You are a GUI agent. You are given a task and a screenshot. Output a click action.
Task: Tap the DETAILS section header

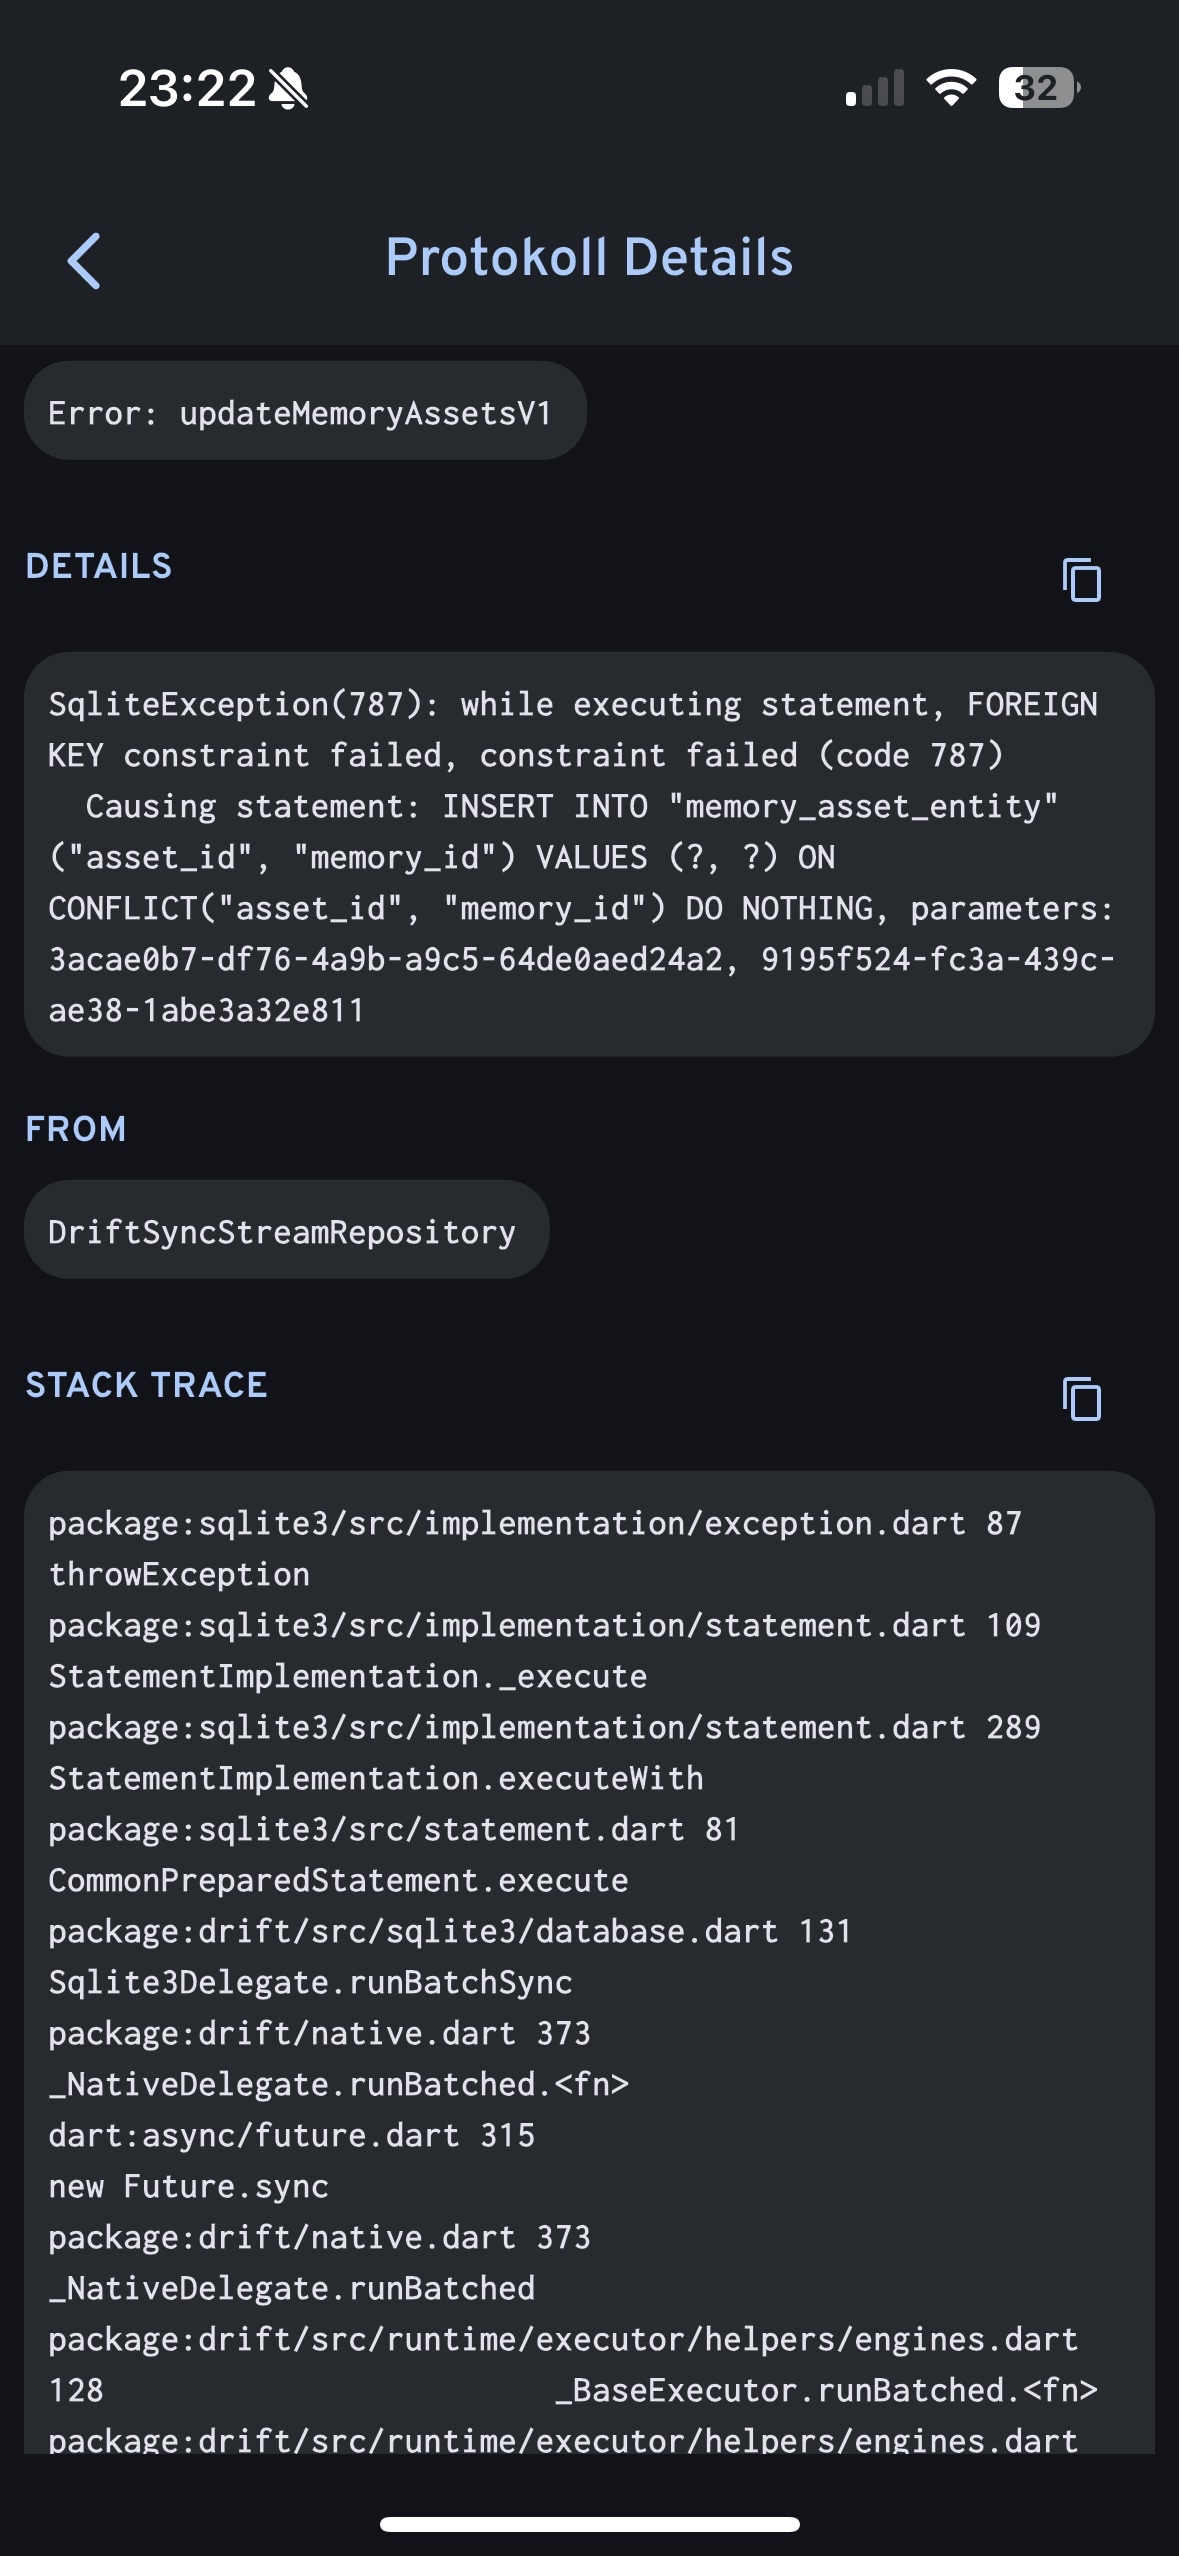coord(99,566)
